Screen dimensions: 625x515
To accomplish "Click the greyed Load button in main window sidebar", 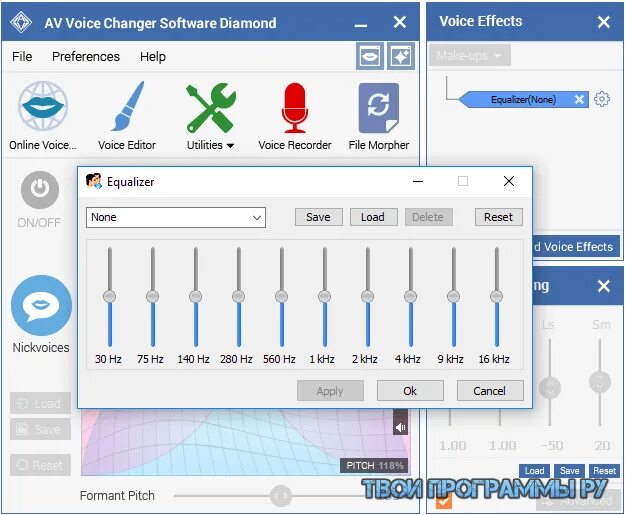I will pos(40,403).
